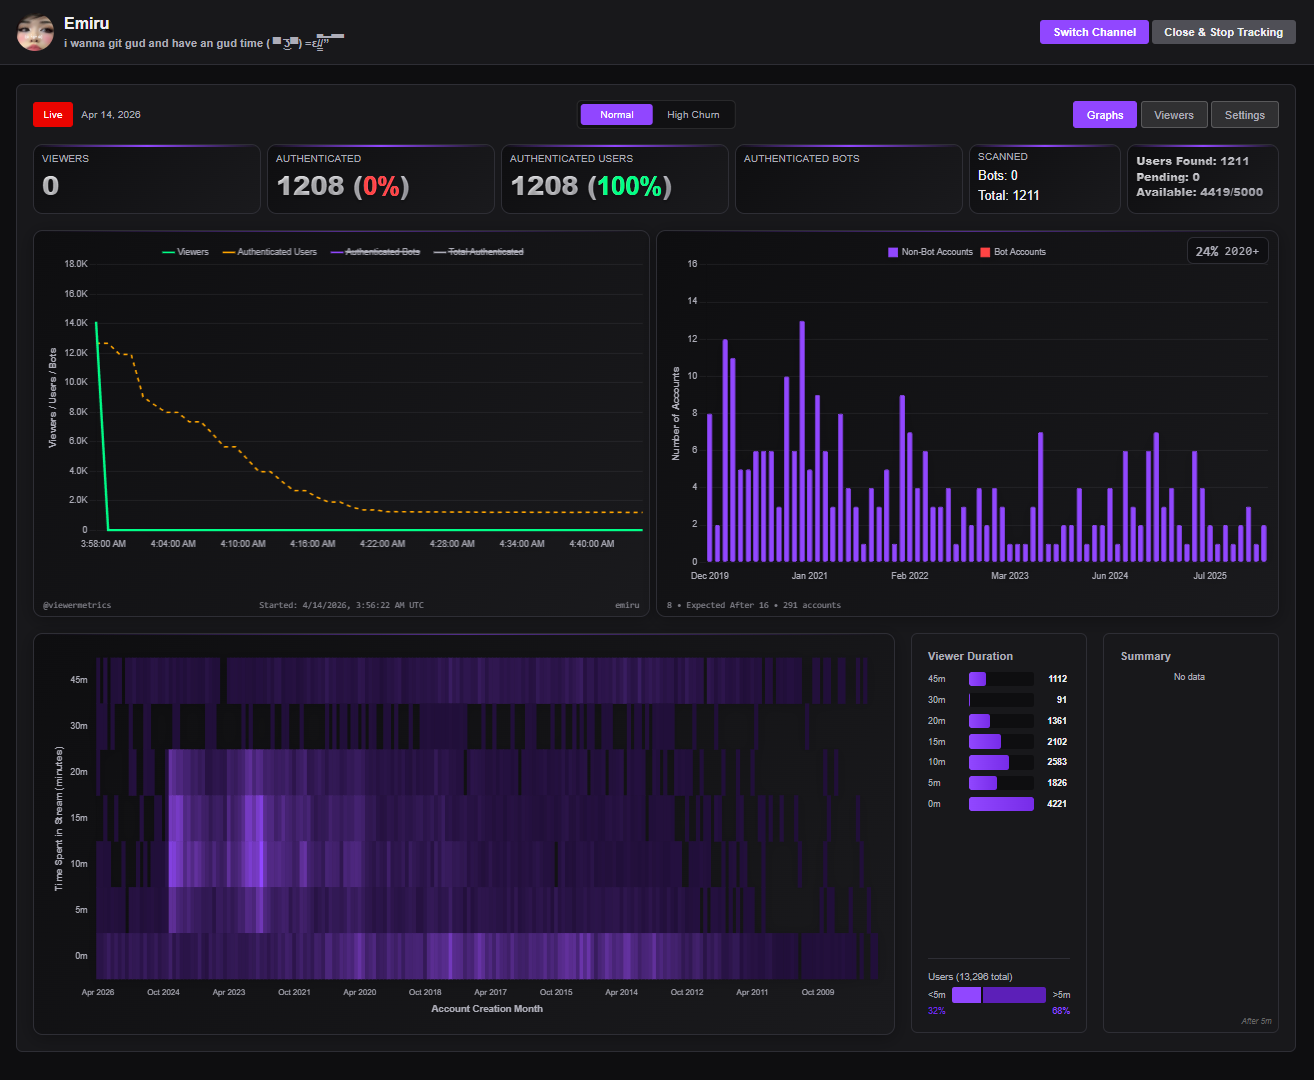Click Close & Stop Tracking button
Image resolution: width=1314 pixels, height=1080 pixels.
click(1223, 32)
